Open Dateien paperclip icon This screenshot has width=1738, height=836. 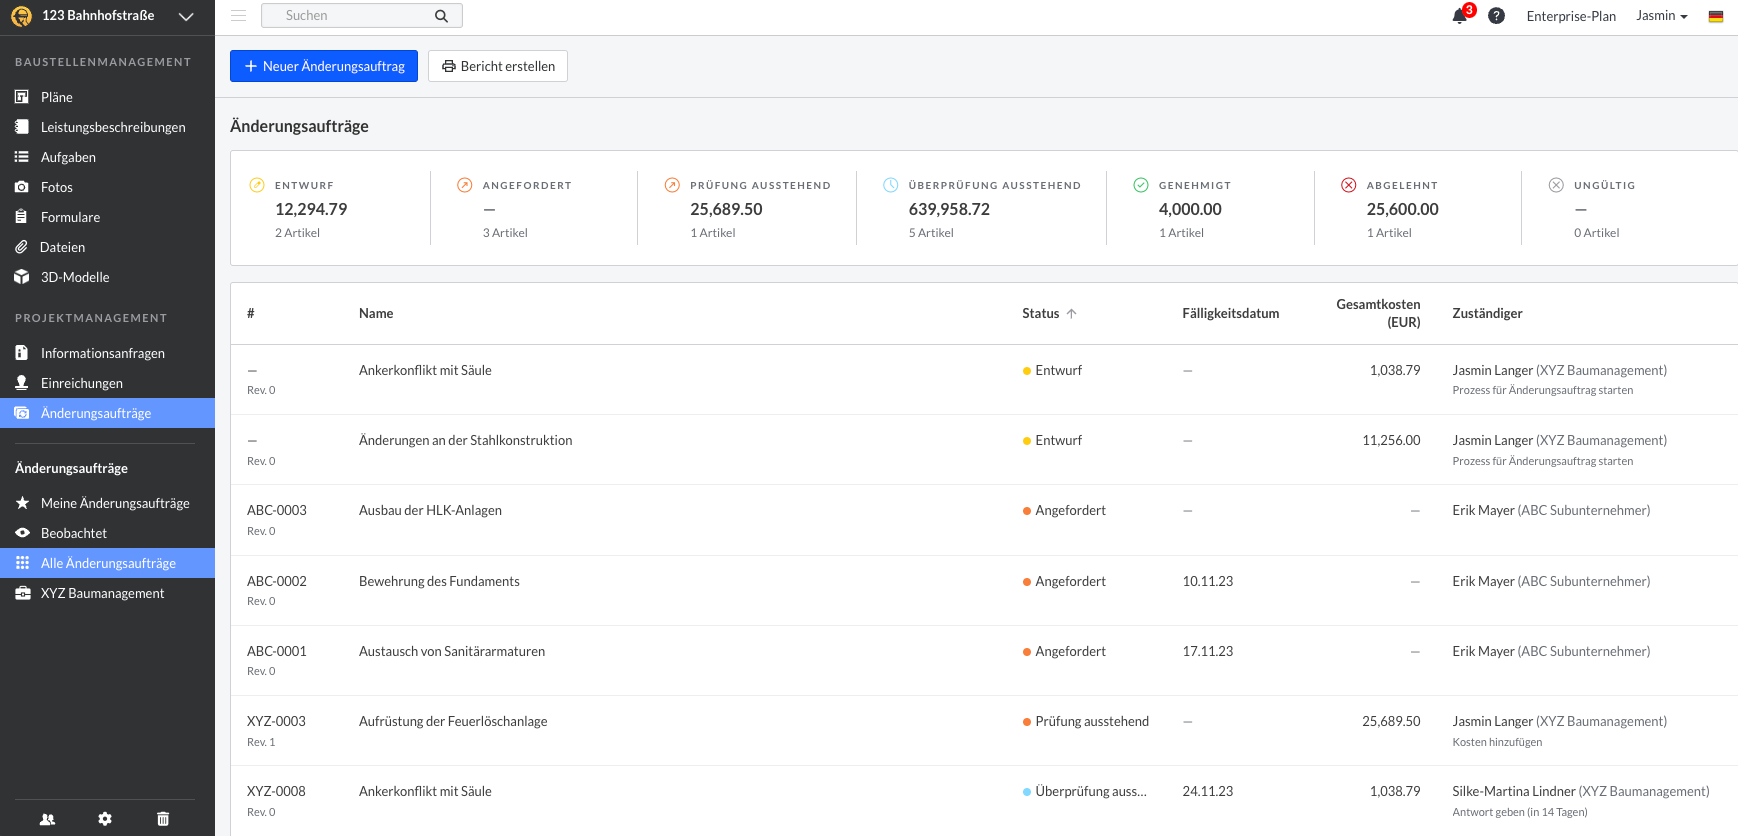click(x=21, y=247)
